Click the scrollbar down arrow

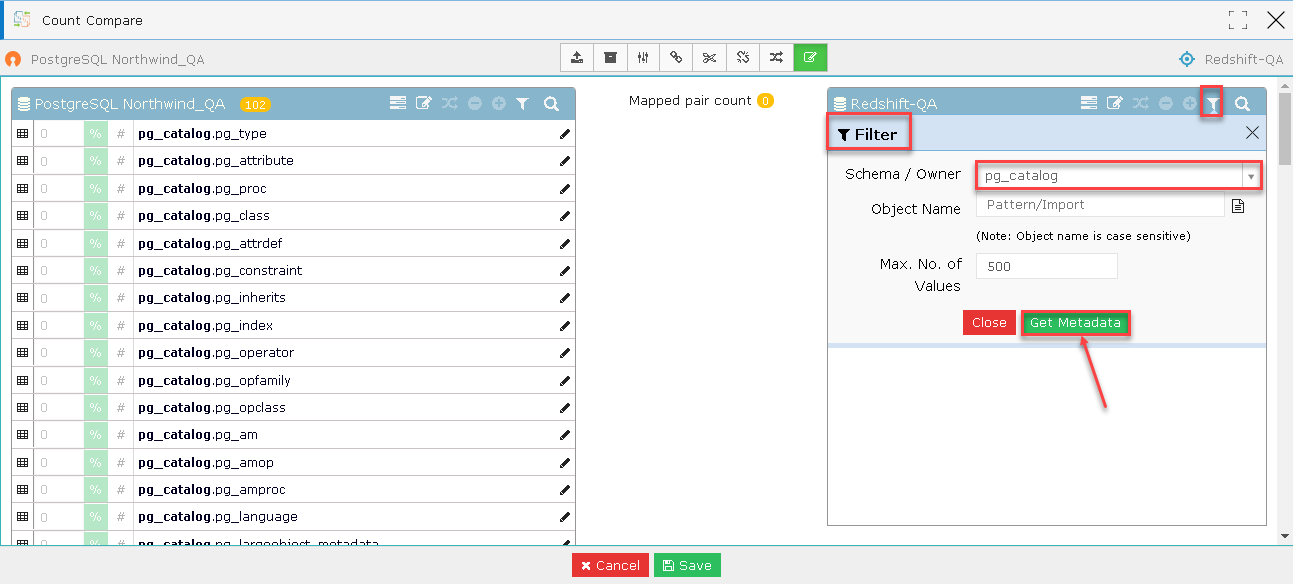pos(1285,537)
